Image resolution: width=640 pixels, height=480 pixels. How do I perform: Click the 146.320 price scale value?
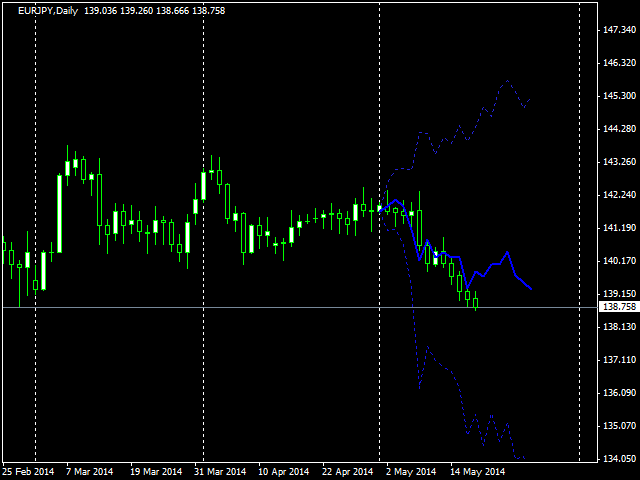(619, 63)
